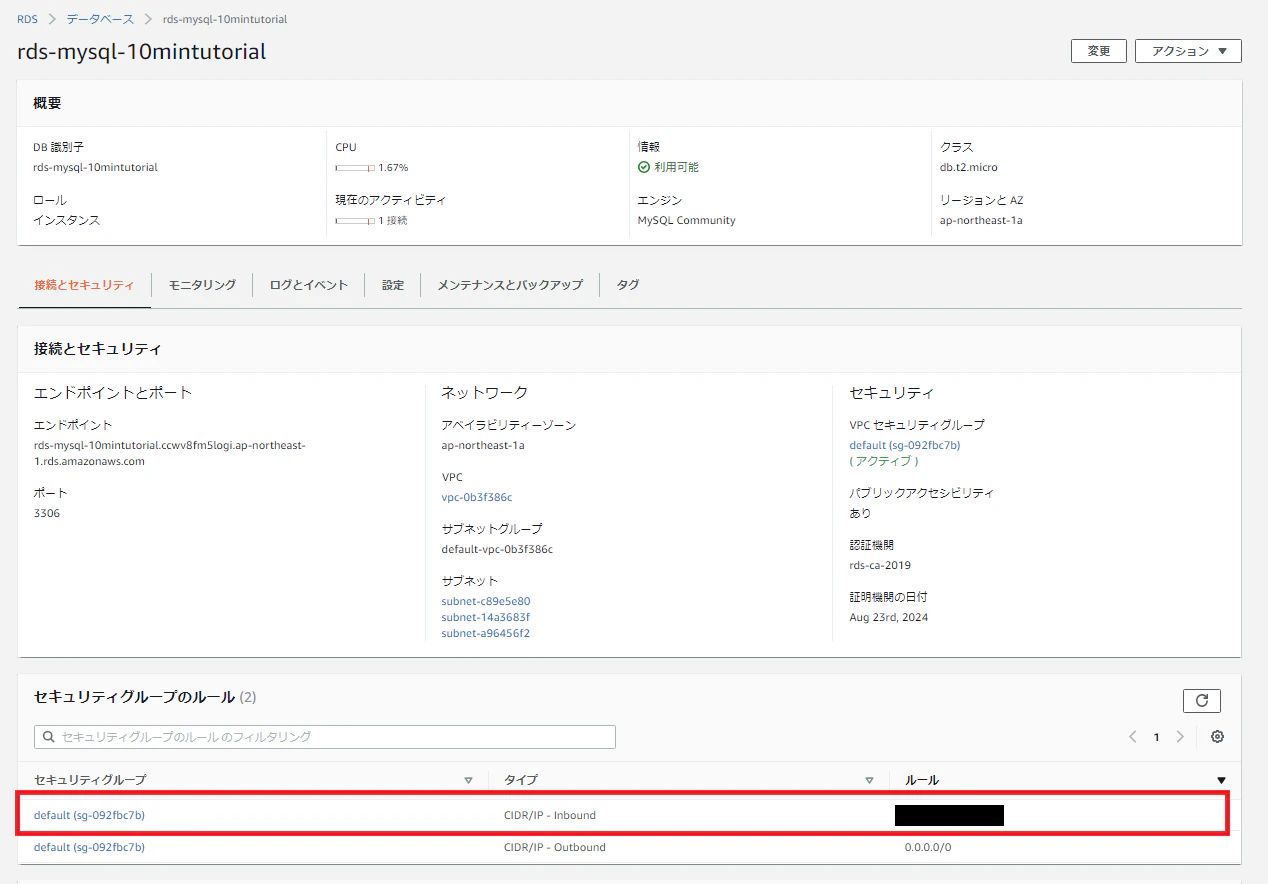
Task: Open VPC security group link under セキュリティ
Action: click(905, 445)
